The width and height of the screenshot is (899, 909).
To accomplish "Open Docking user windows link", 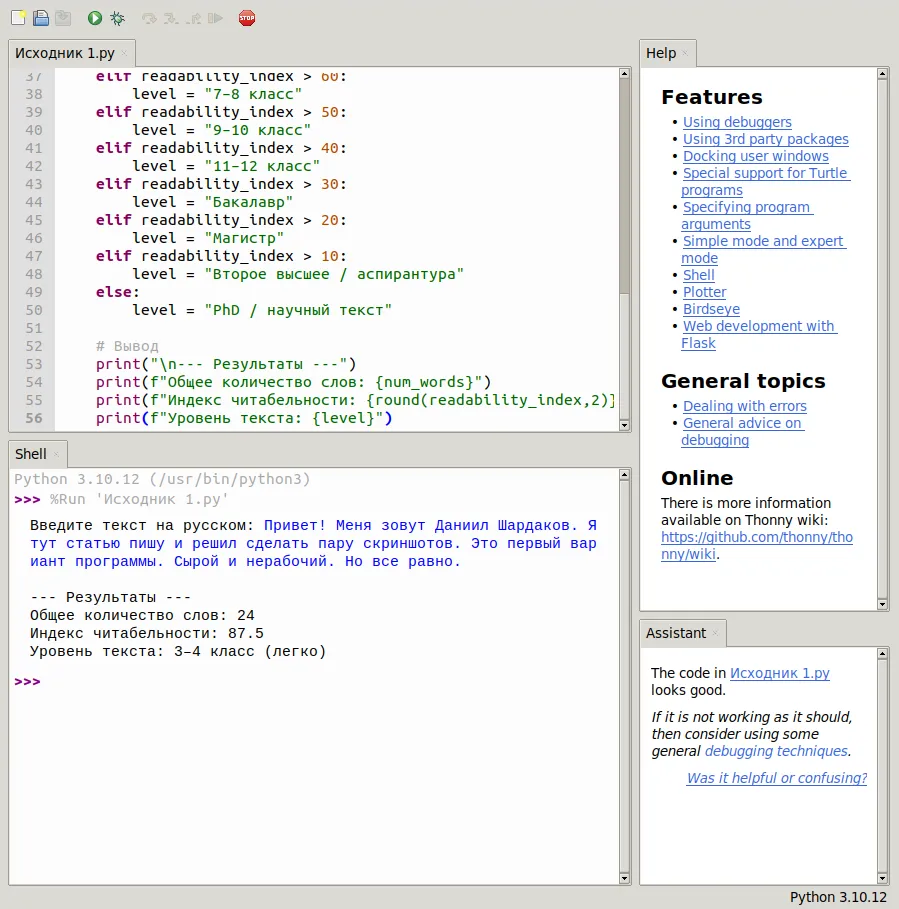I will [755, 156].
